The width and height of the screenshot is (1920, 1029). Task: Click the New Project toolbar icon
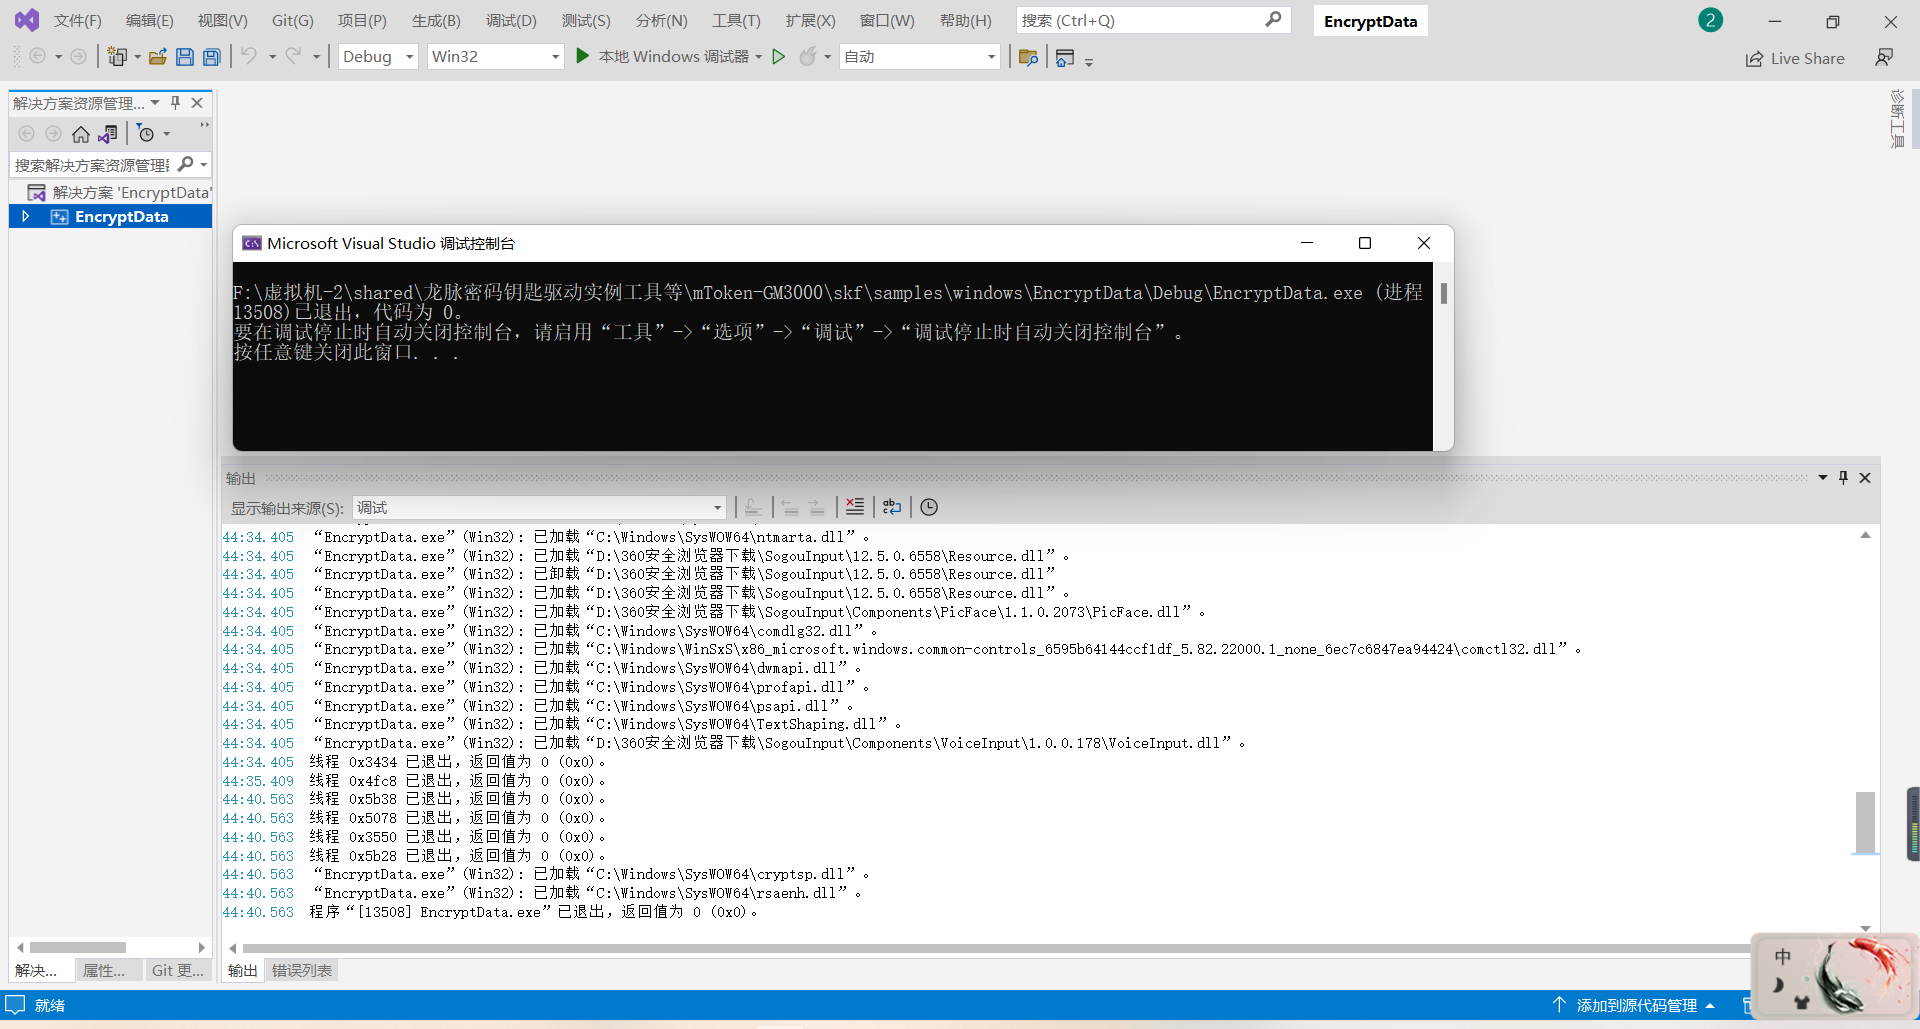tap(117, 57)
